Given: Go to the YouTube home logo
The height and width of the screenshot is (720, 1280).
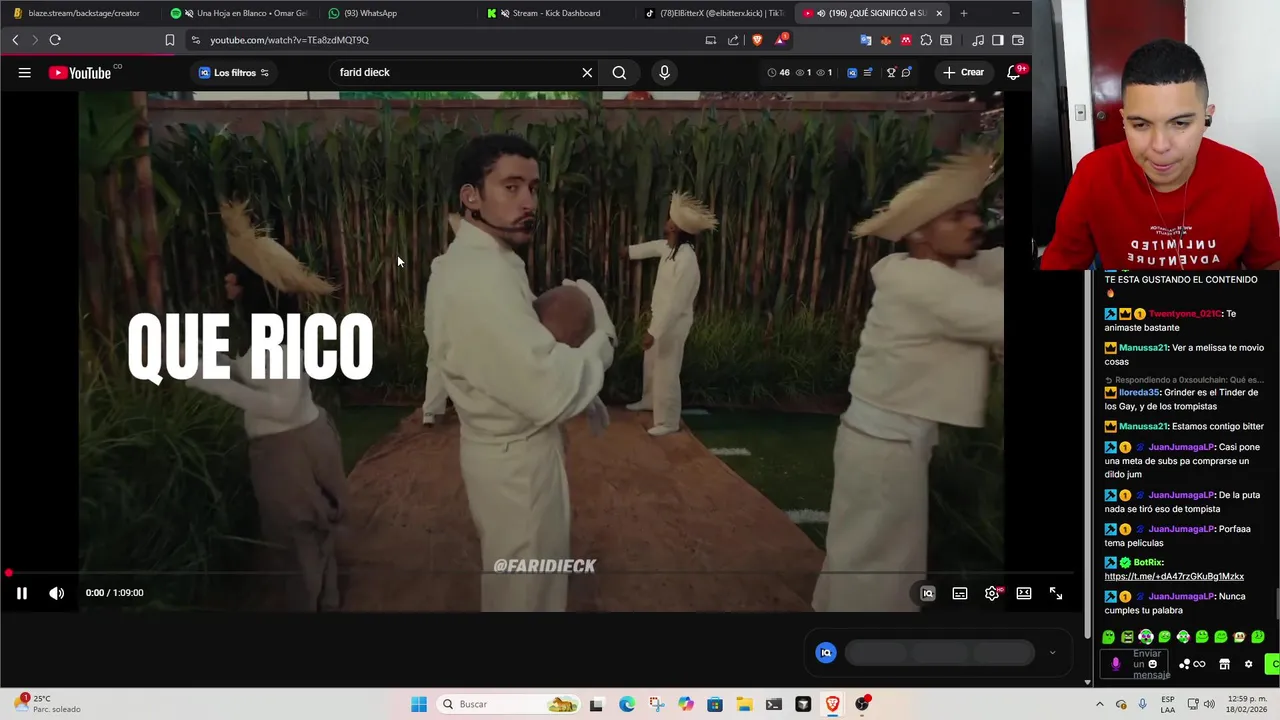Looking at the screenshot, I should 80,72.
